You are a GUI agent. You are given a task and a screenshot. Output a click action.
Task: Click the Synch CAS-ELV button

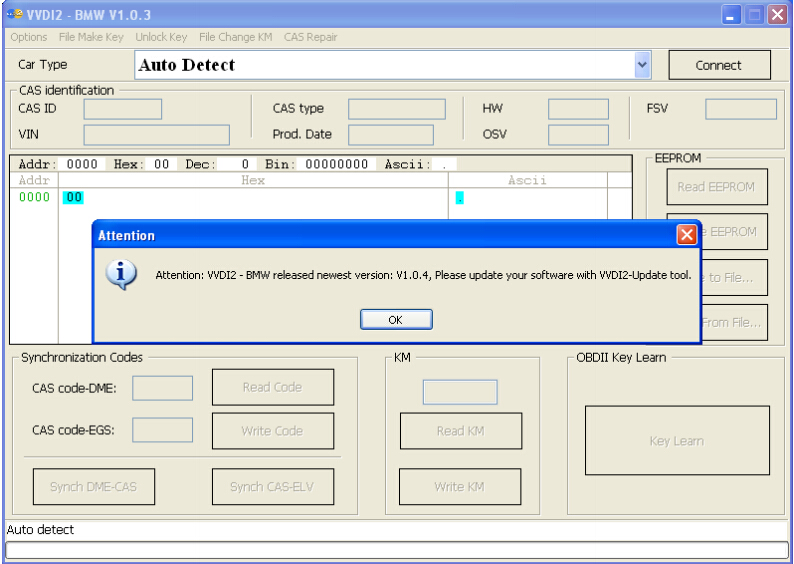[x=273, y=487]
